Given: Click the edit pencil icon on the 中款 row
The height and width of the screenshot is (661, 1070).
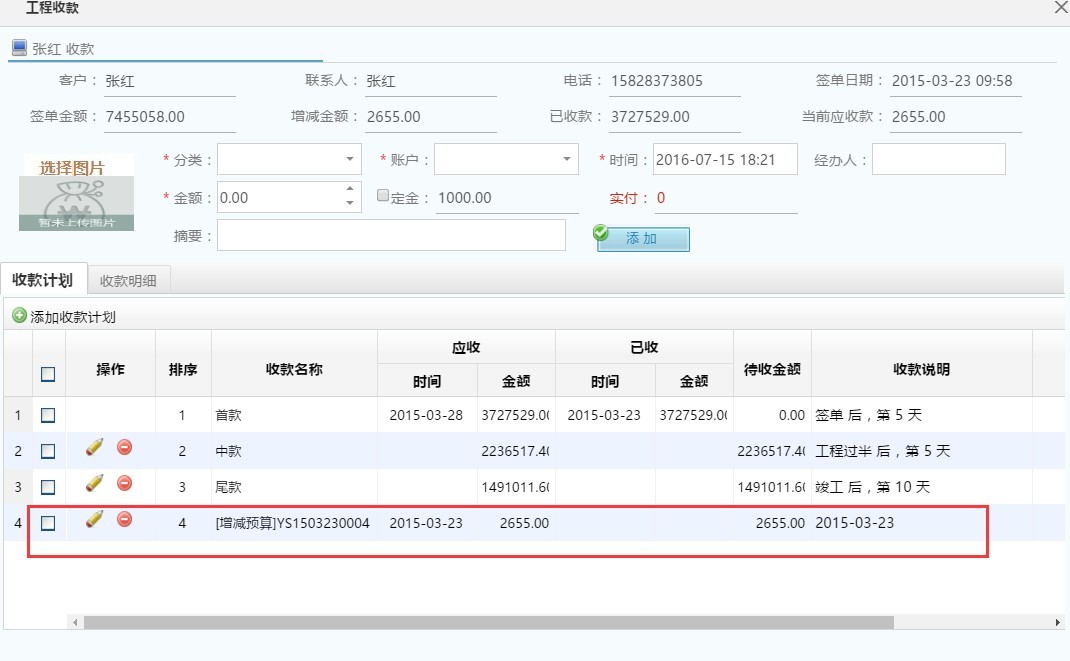Looking at the screenshot, I should [x=97, y=448].
